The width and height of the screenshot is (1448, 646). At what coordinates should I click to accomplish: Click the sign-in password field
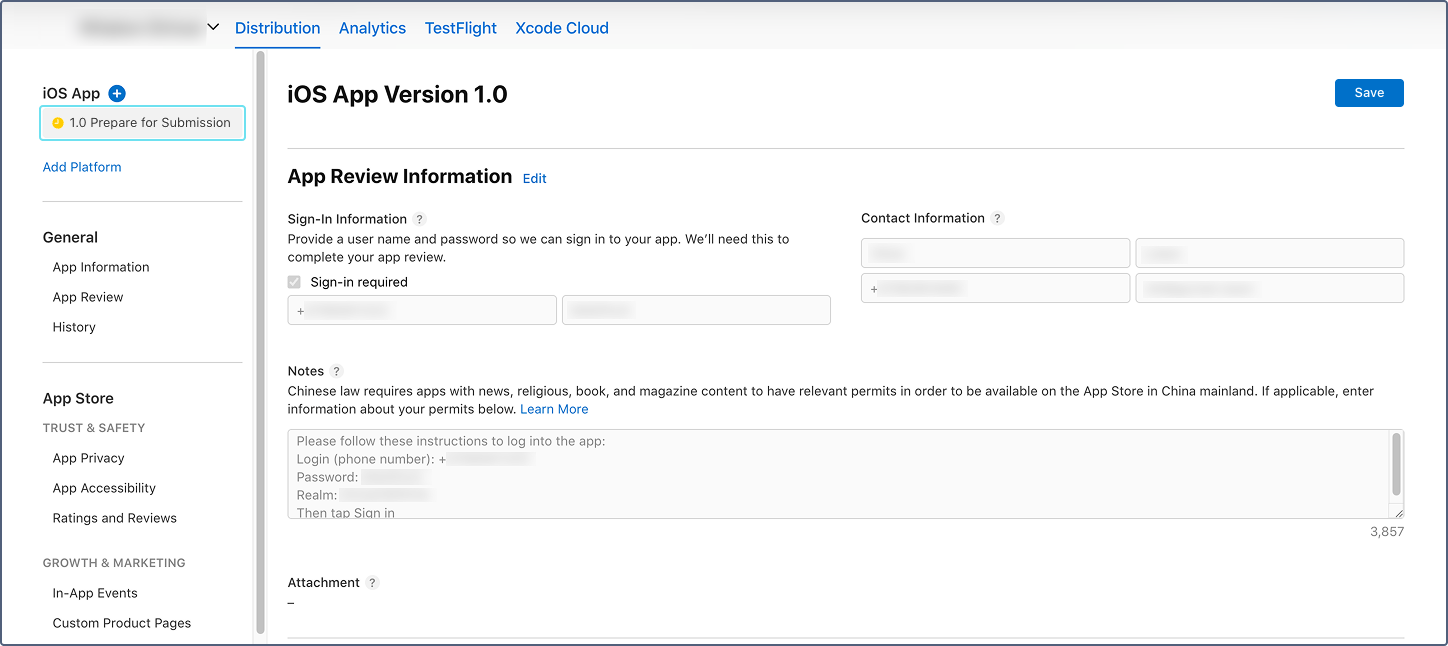click(x=696, y=310)
